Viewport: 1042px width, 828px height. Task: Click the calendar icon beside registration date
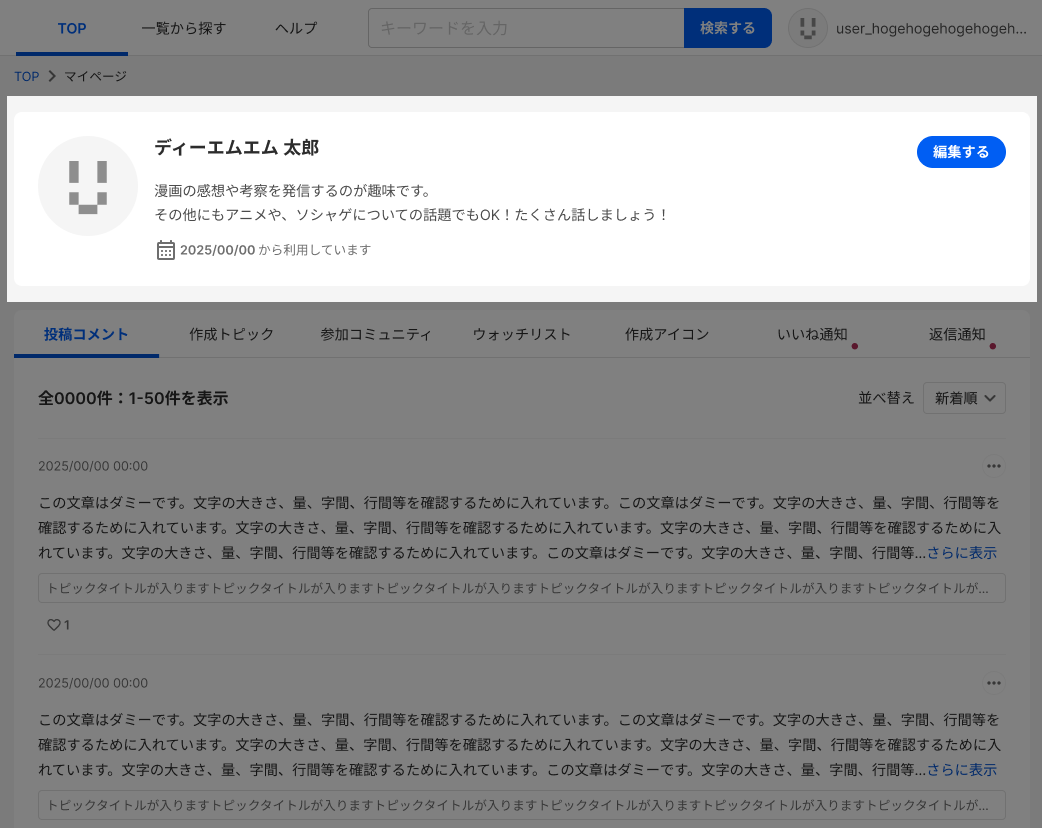coord(166,250)
